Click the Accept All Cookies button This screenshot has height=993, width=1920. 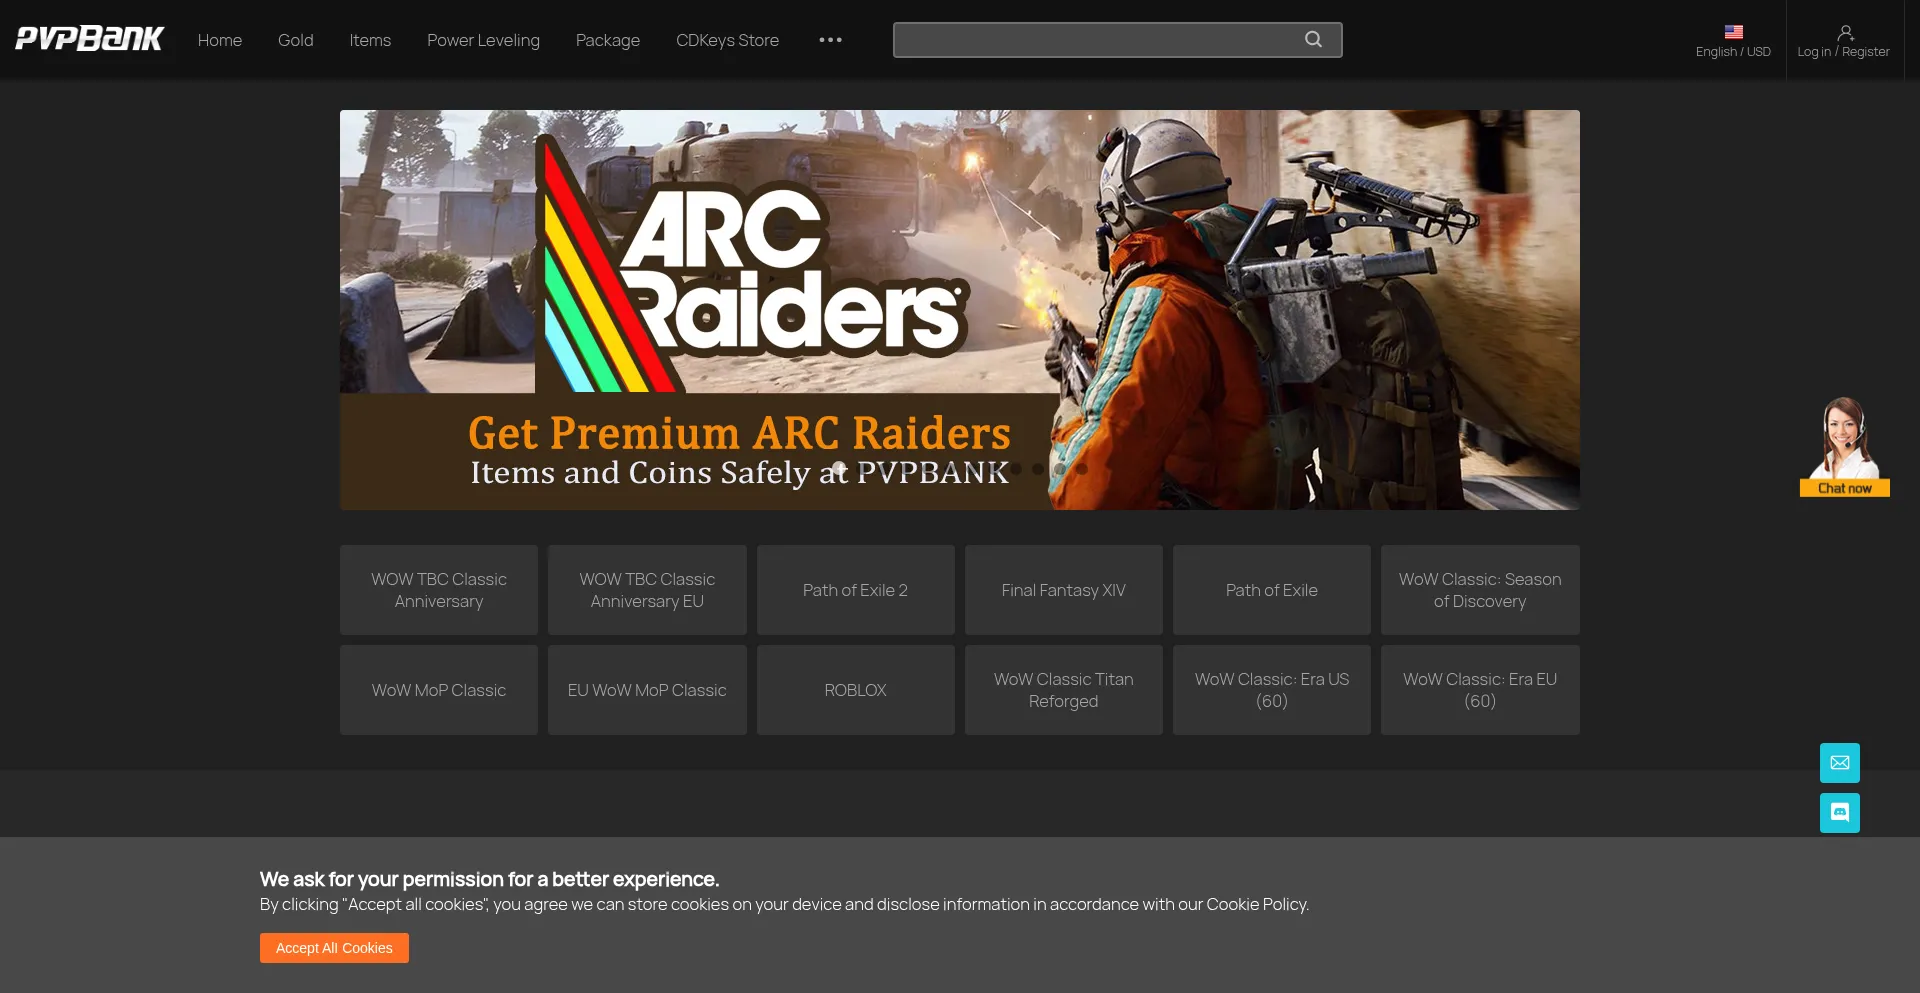[334, 948]
